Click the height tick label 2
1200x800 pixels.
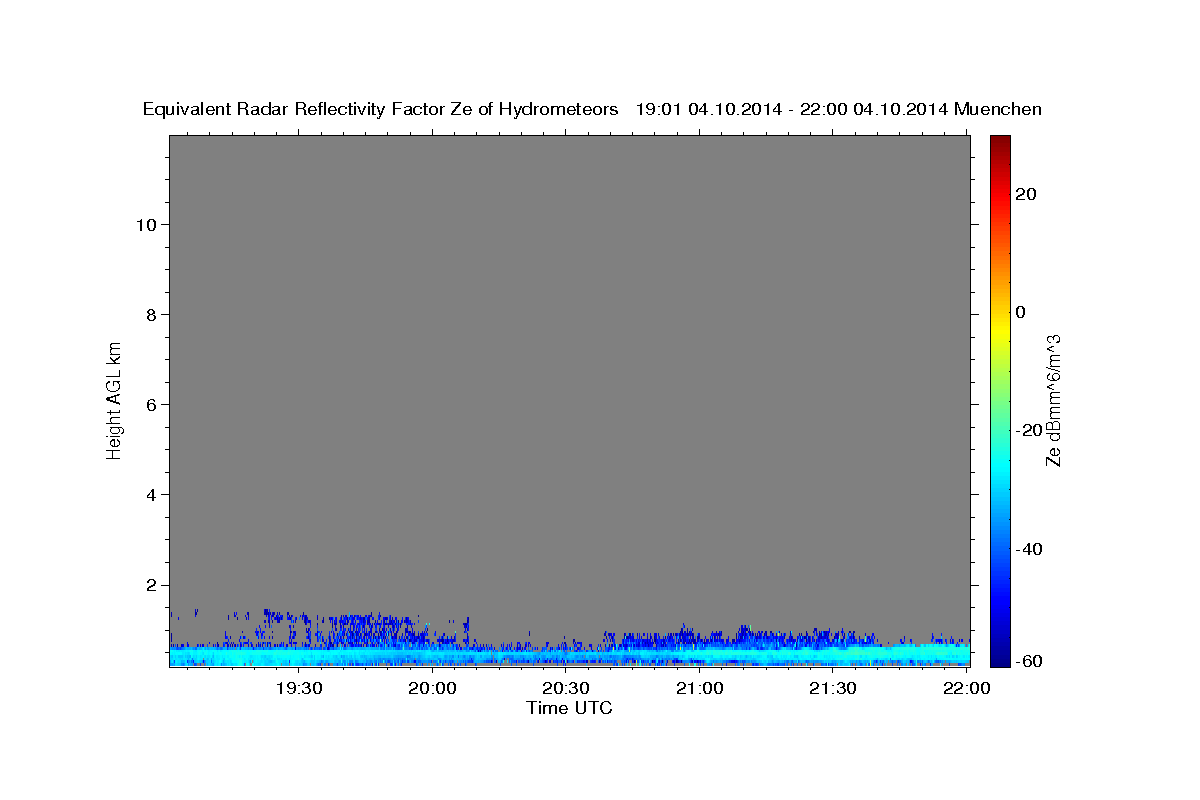click(x=152, y=584)
